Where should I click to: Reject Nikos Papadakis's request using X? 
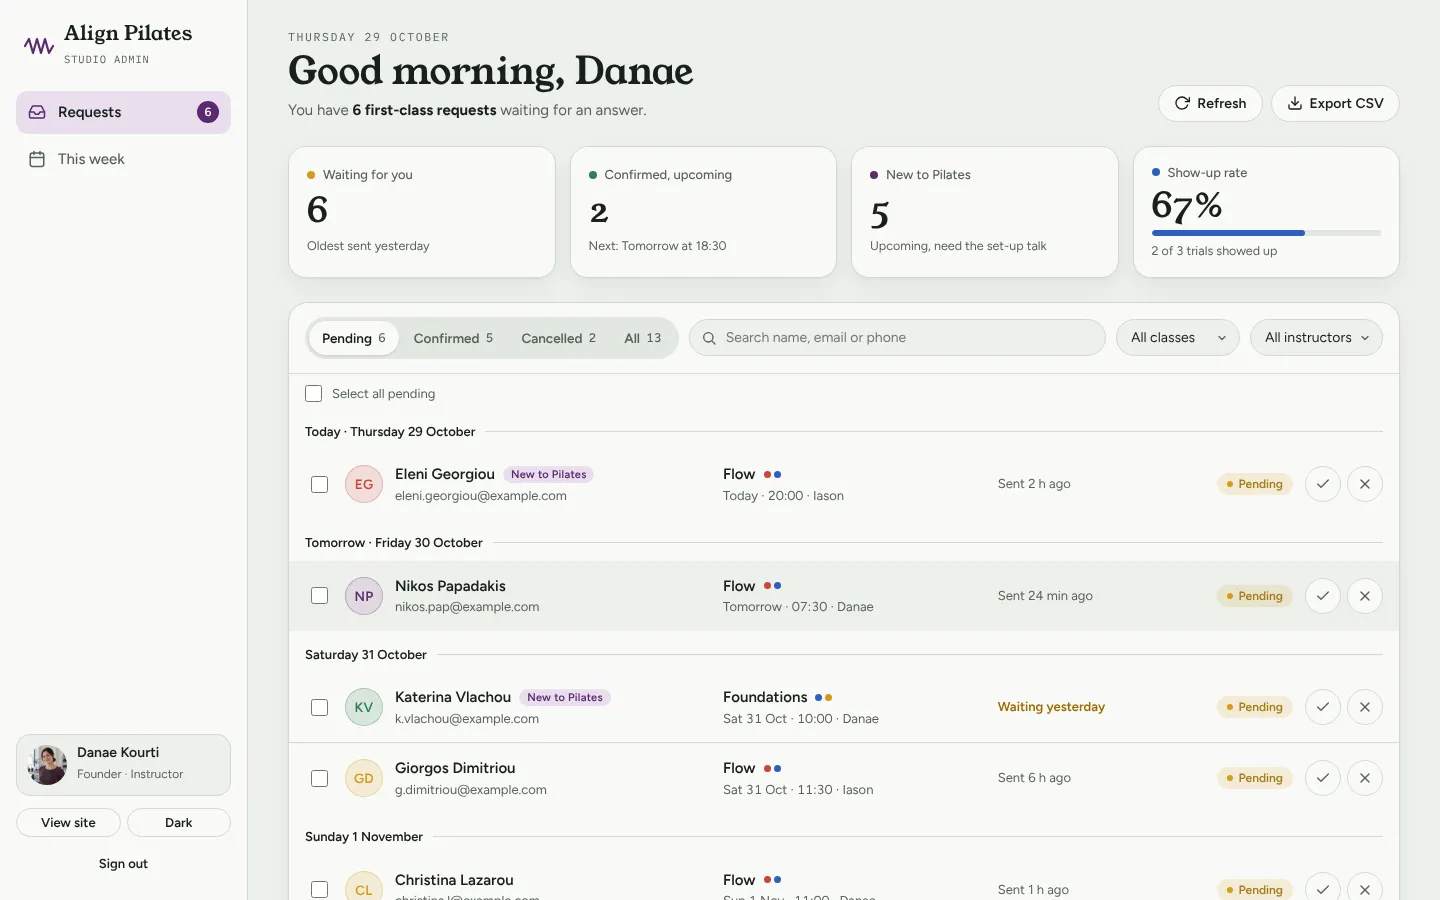pyautogui.click(x=1365, y=596)
